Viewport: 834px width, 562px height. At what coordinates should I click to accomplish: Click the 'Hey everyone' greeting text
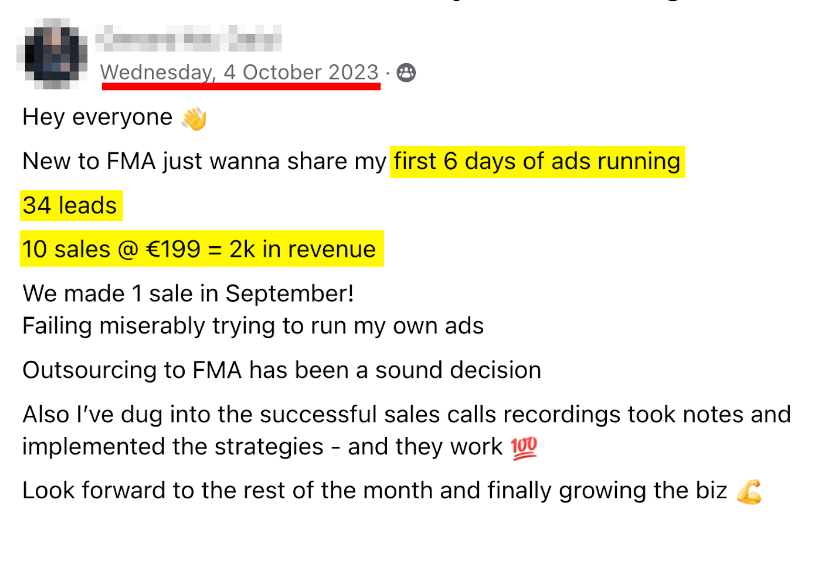coord(97,117)
